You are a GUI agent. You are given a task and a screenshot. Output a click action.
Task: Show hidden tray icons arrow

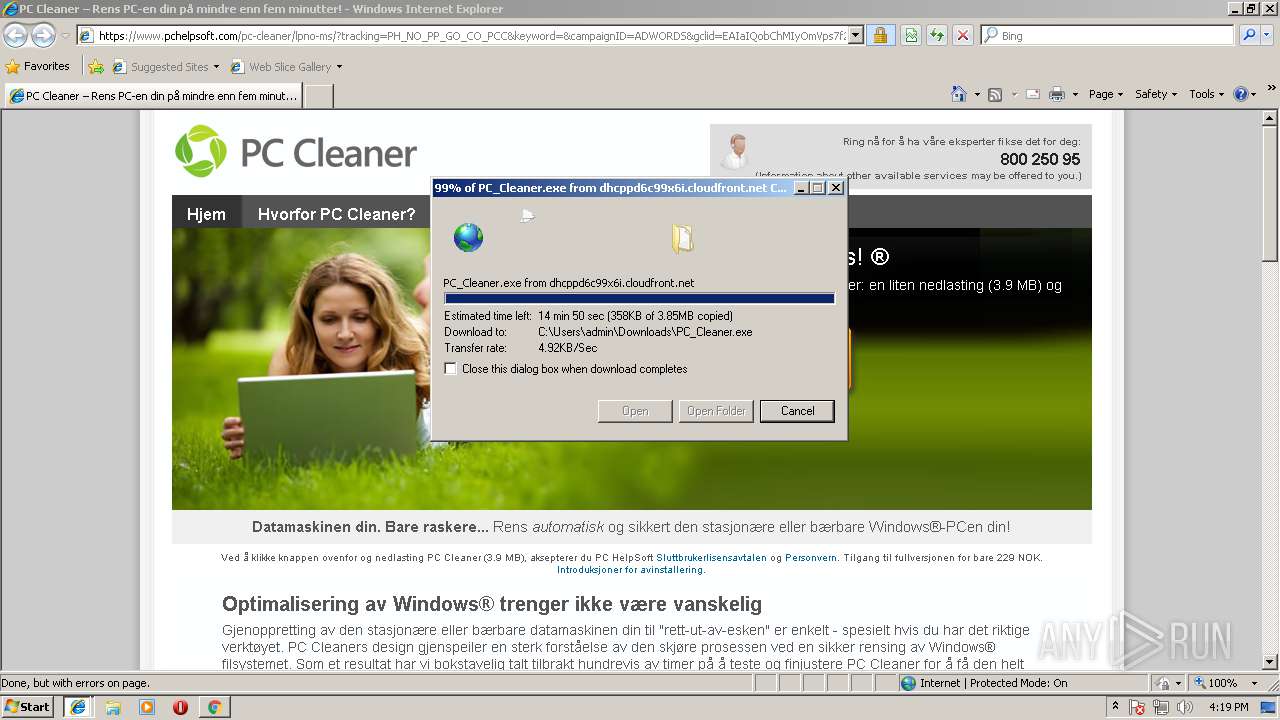click(1115, 707)
